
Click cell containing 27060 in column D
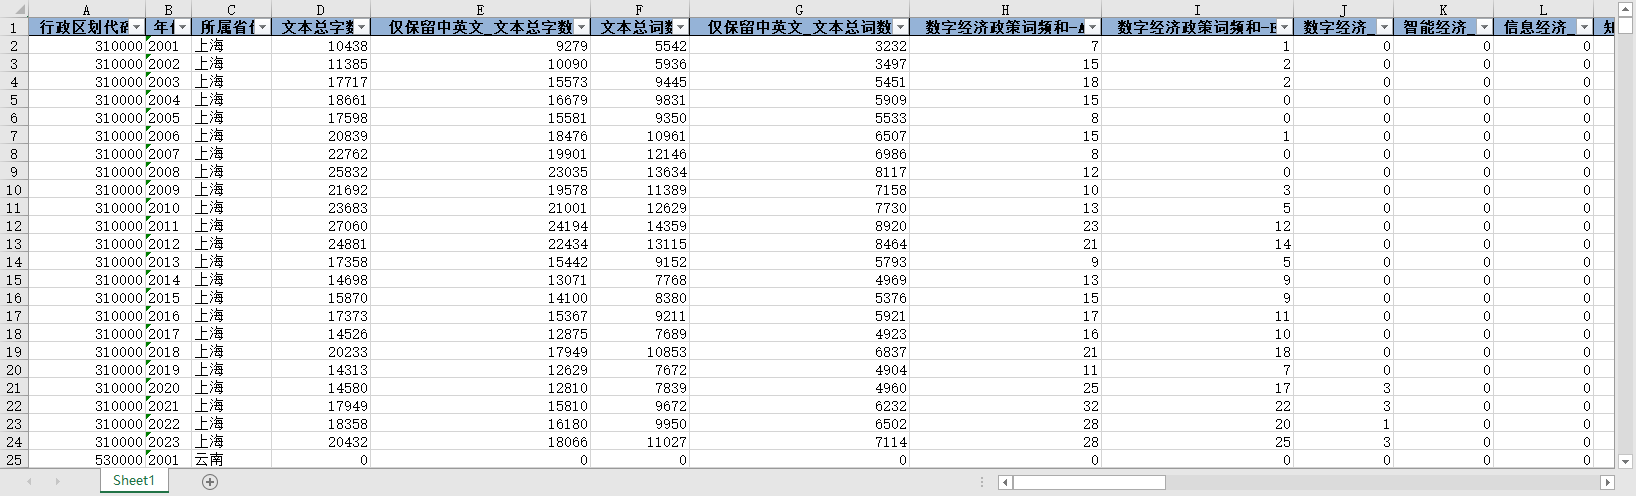click(x=320, y=226)
